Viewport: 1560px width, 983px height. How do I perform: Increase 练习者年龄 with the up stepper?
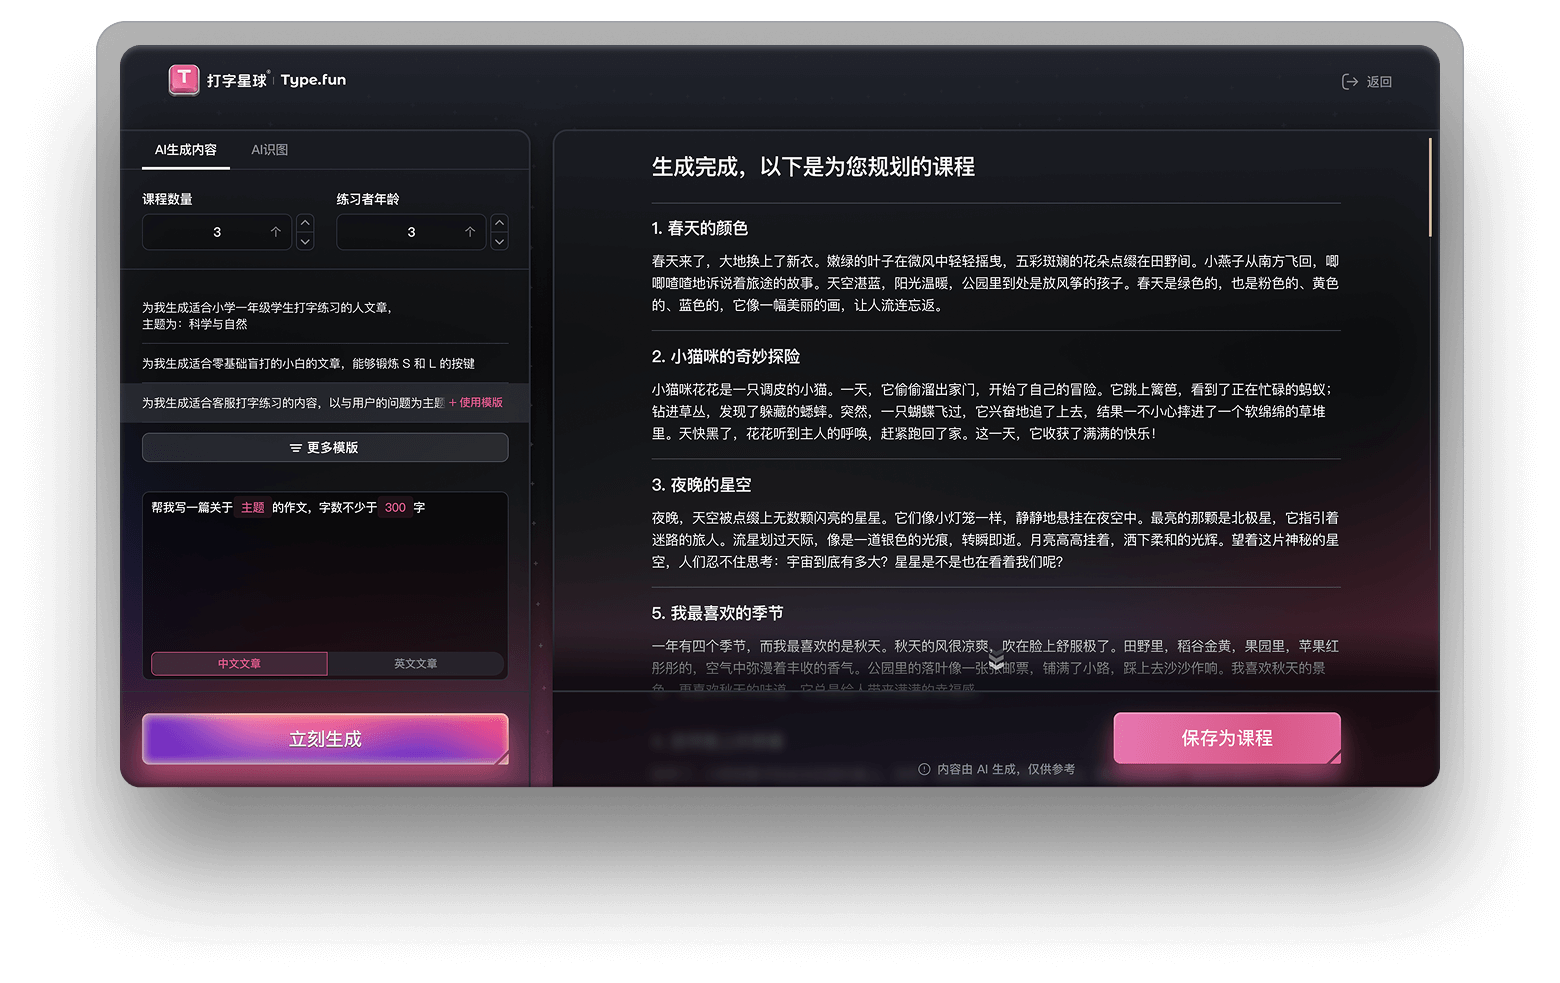[500, 223]
